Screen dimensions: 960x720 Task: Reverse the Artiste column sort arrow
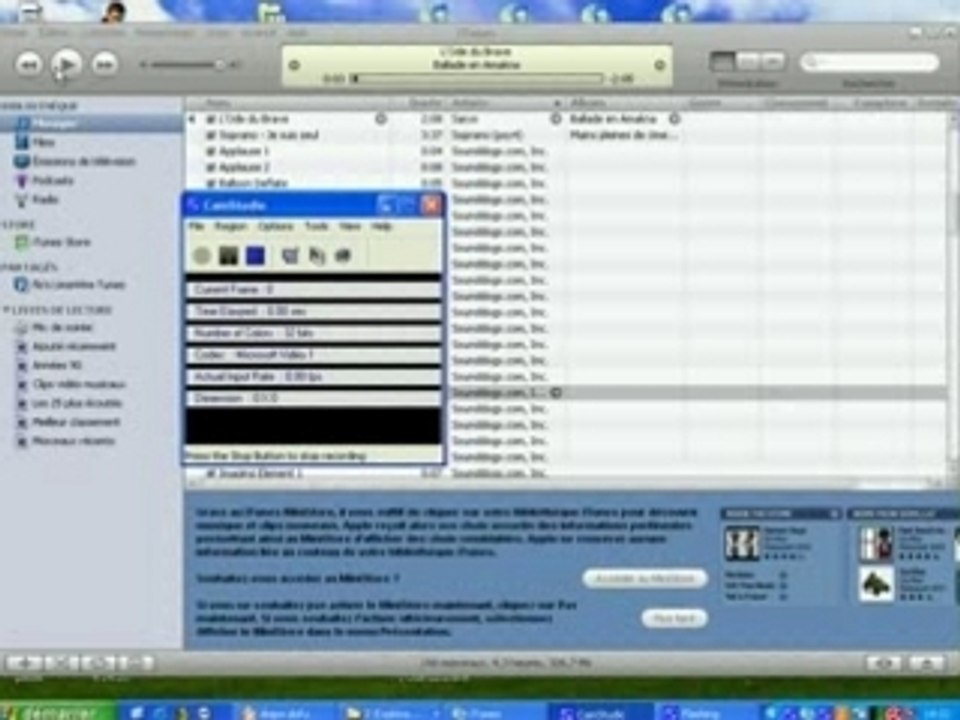pos(557,103)
